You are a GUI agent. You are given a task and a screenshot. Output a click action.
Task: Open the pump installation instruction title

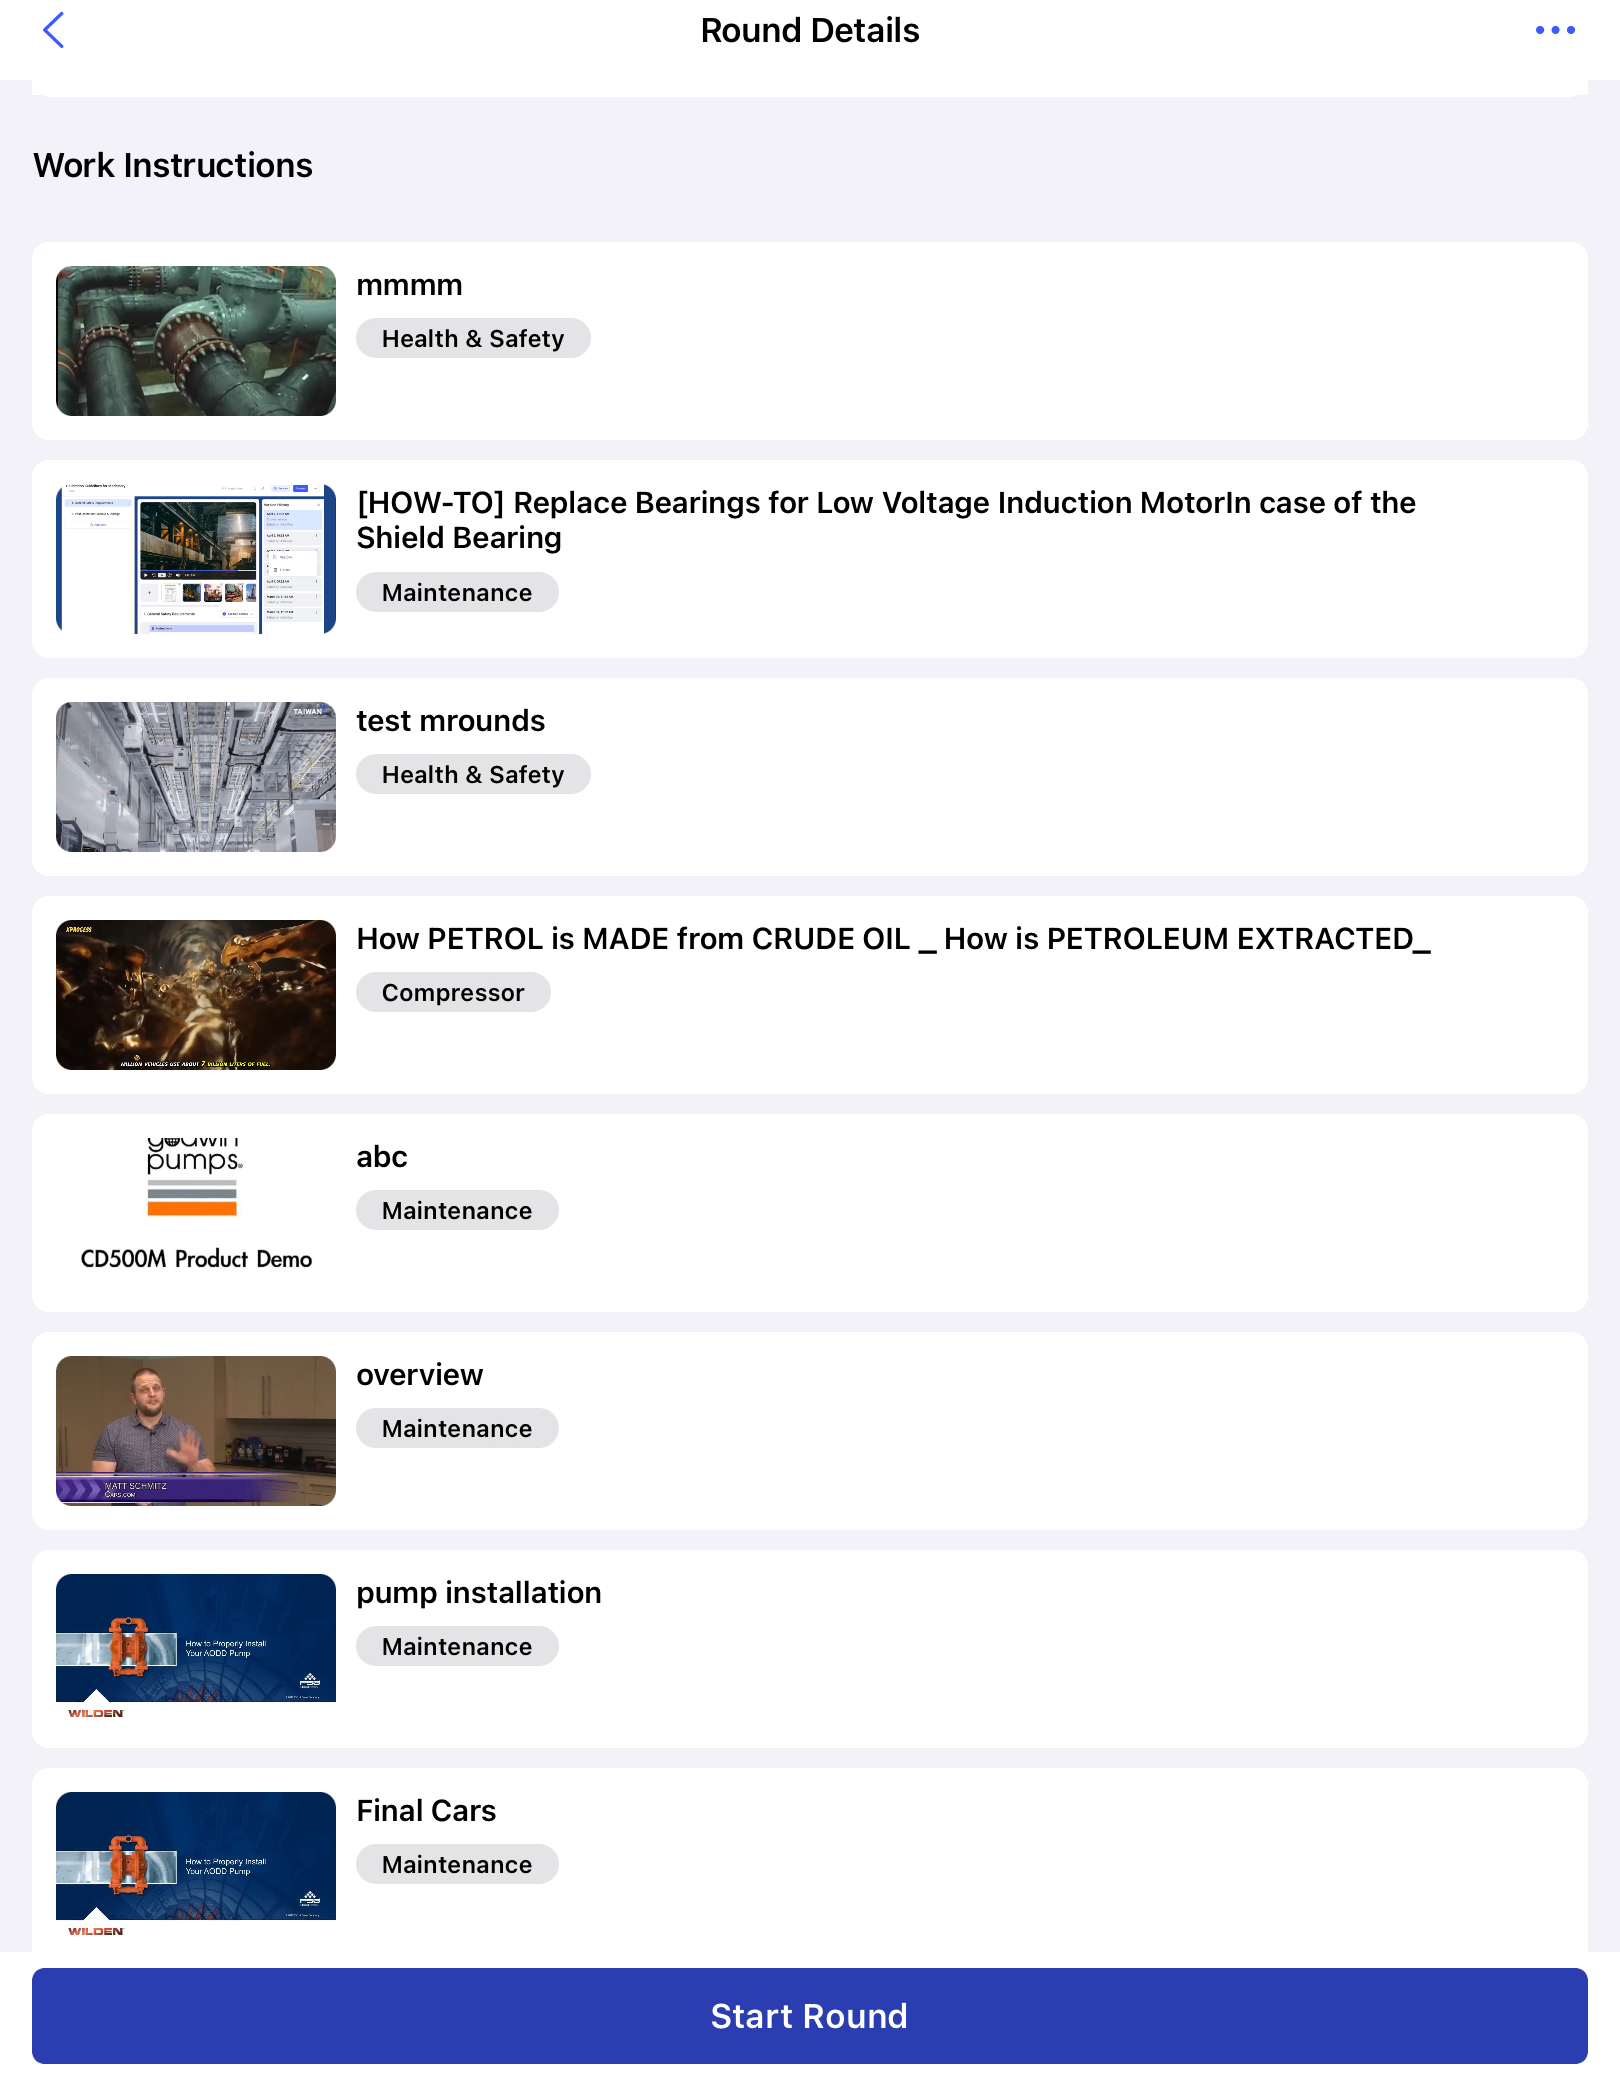click(x=479, y=1593)
